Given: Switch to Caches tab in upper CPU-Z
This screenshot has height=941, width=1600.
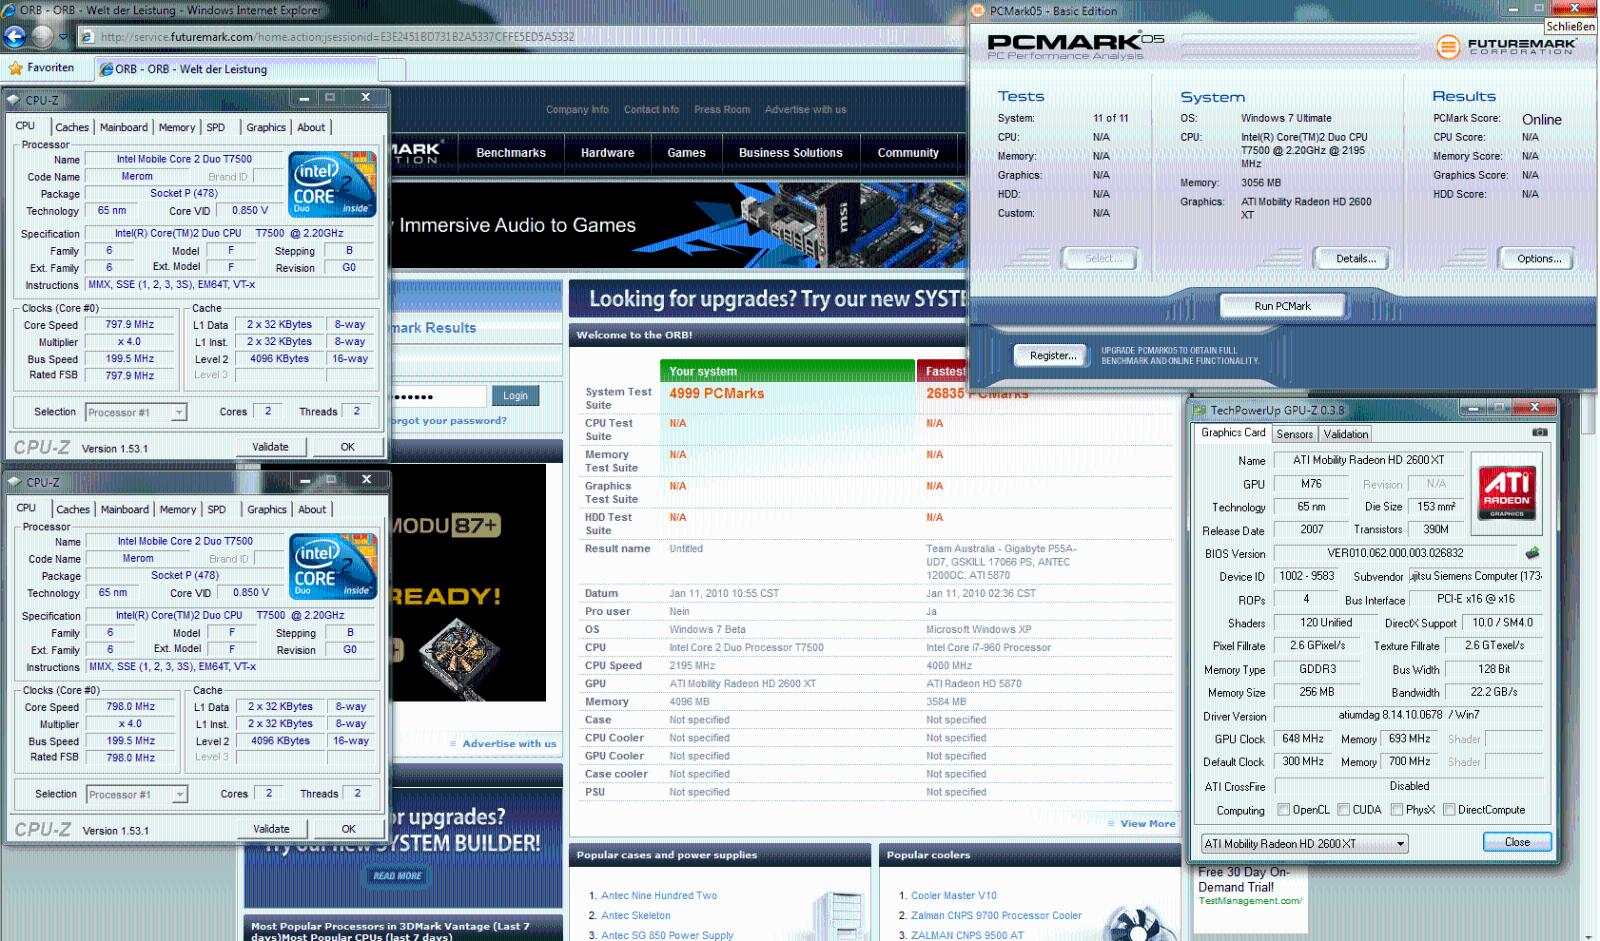Looking at the screenshot, I should 72,128.
